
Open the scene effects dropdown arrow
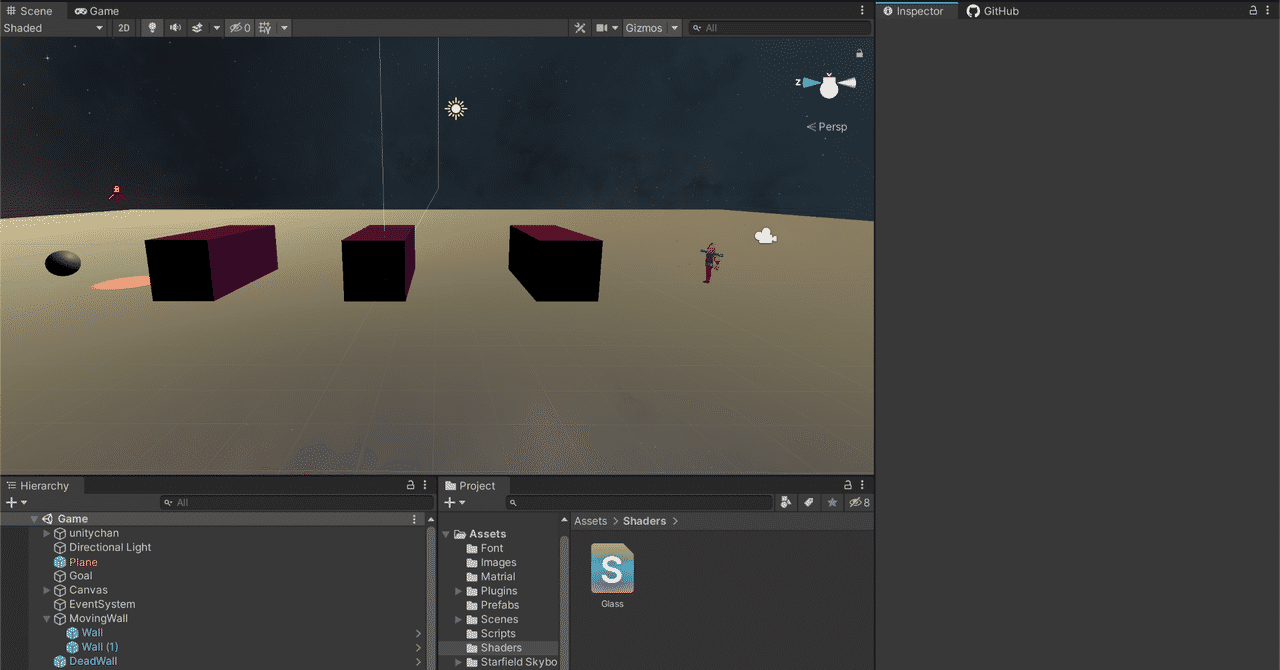[x=216, y=28]
